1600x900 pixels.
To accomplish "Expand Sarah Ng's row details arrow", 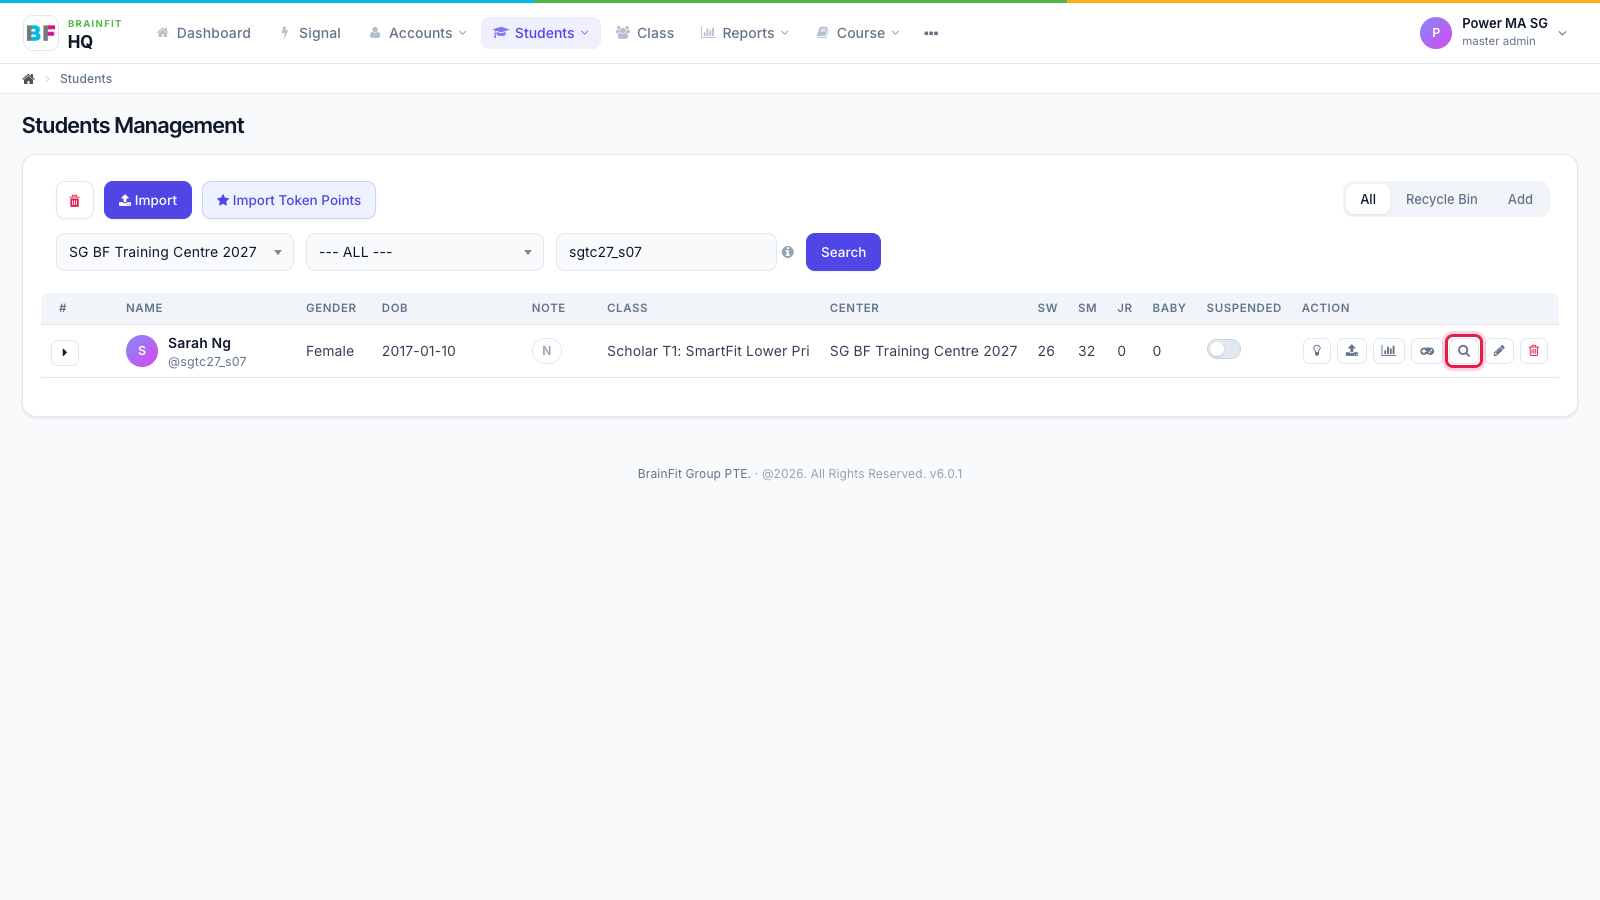I will (x=65, y=352).
